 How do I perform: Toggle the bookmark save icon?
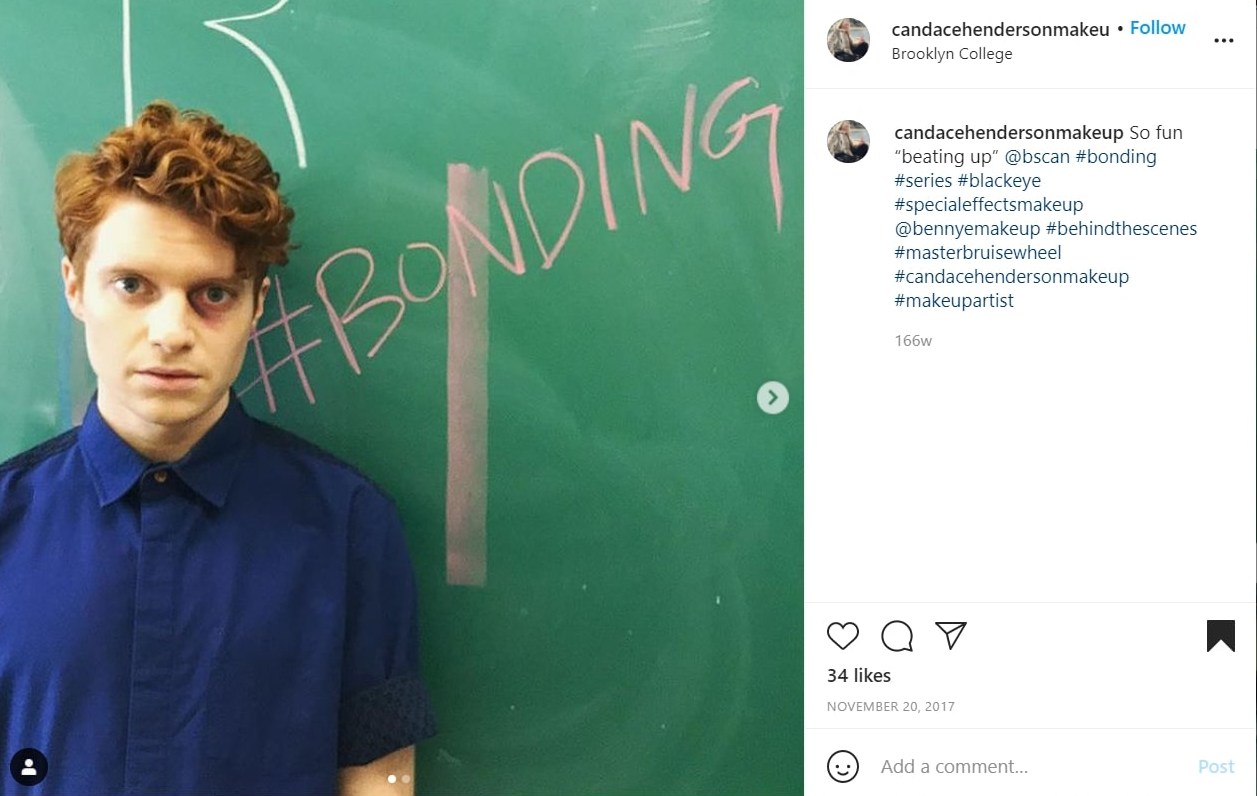click(1220, 636)
